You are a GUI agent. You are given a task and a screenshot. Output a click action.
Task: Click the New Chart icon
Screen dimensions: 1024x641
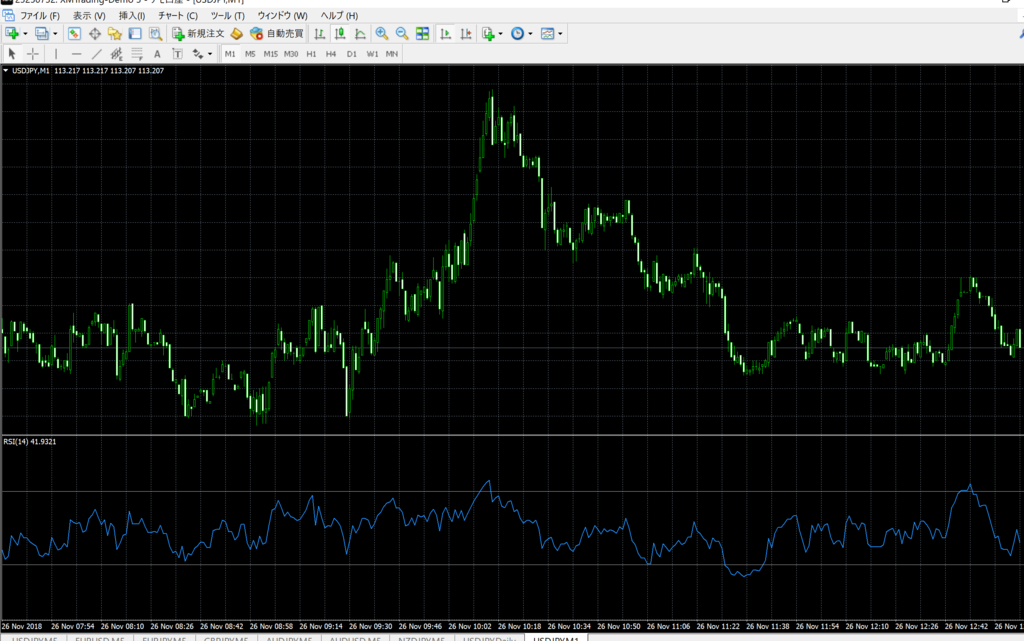[12, 33]
